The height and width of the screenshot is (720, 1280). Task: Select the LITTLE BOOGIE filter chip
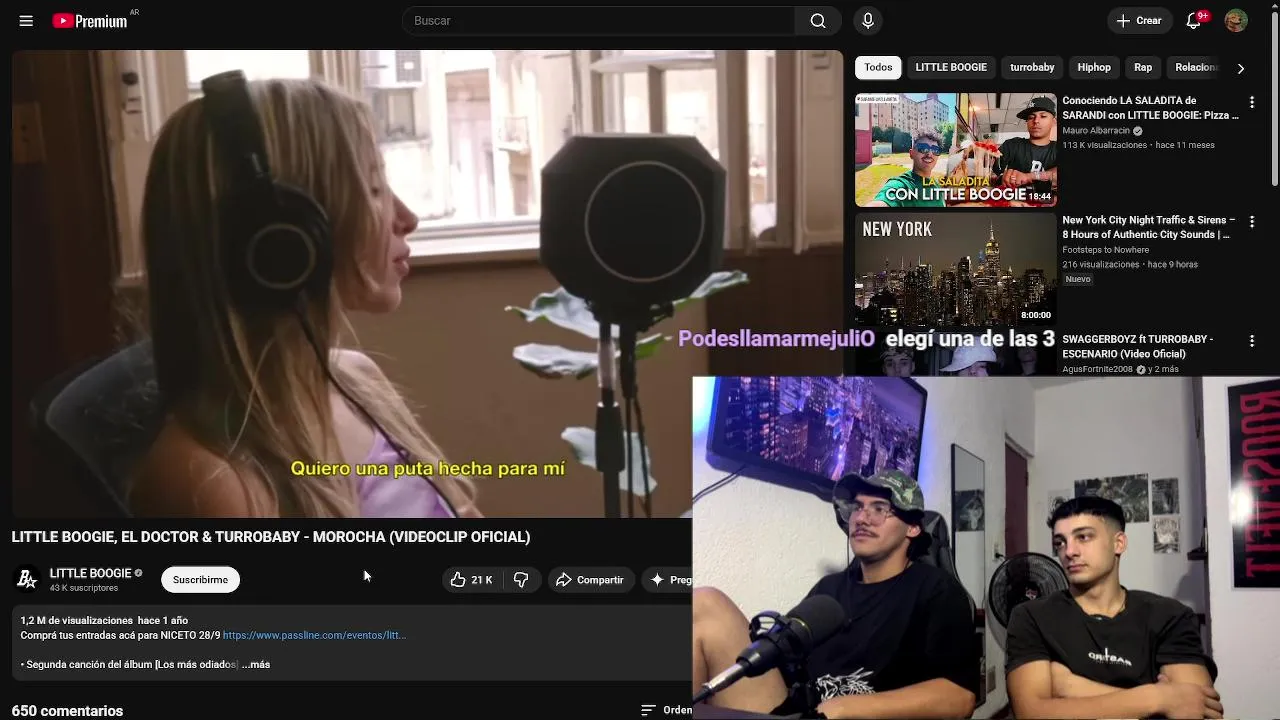tap(951, 67)
